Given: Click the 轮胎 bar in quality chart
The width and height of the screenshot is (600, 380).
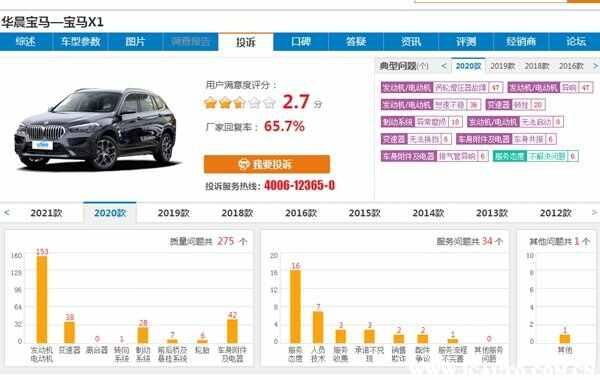Looking at the screenshot, I should (x=202, y=341).
